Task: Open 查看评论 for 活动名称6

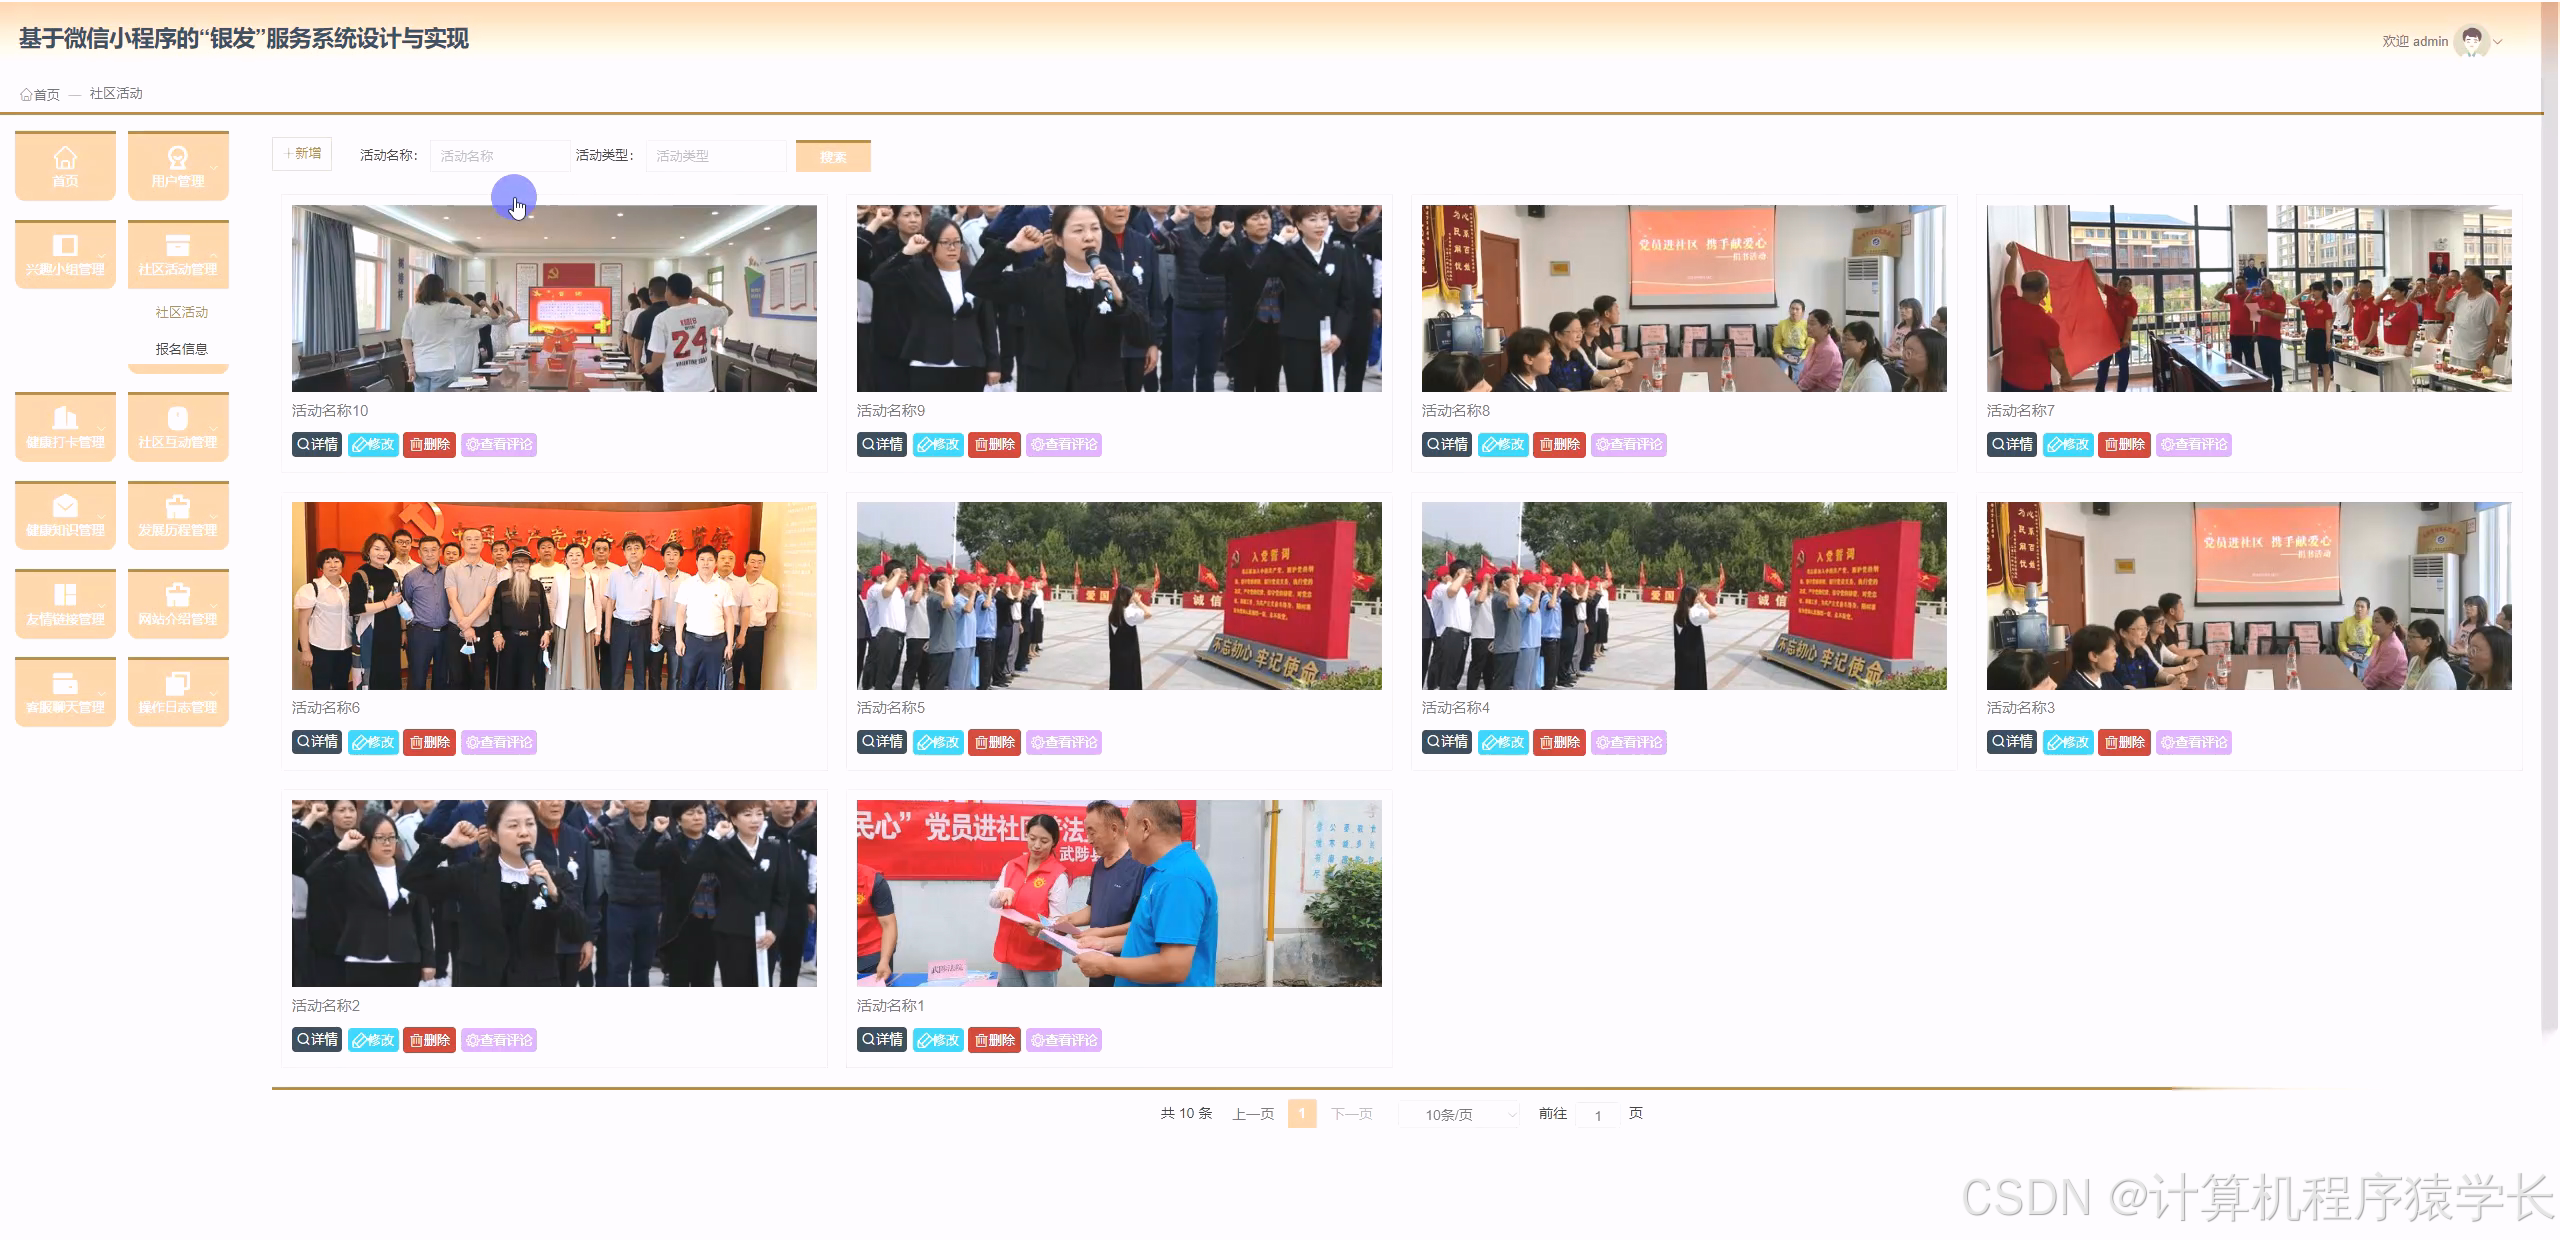Action: click(499, 742)
